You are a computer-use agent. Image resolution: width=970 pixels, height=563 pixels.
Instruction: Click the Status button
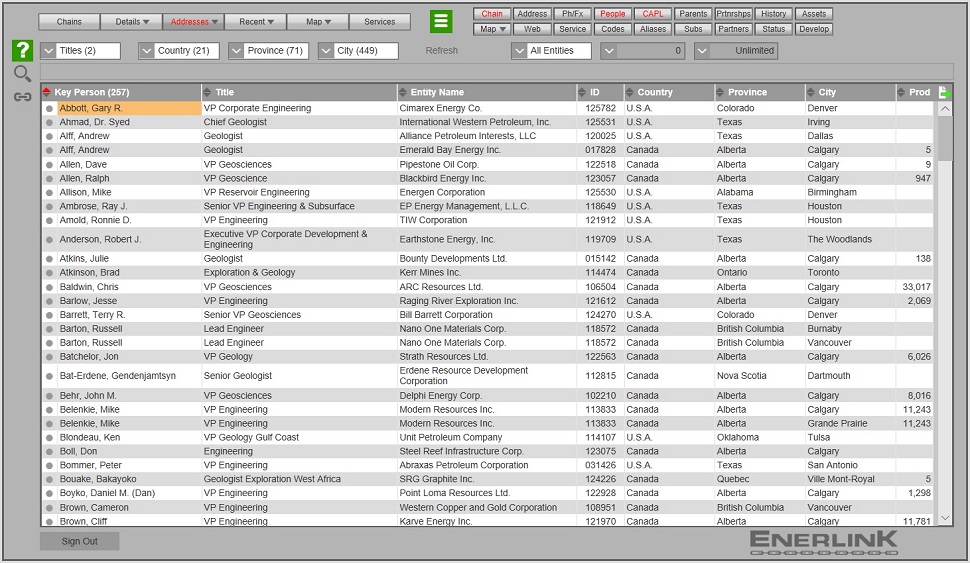tap(773, 29)
